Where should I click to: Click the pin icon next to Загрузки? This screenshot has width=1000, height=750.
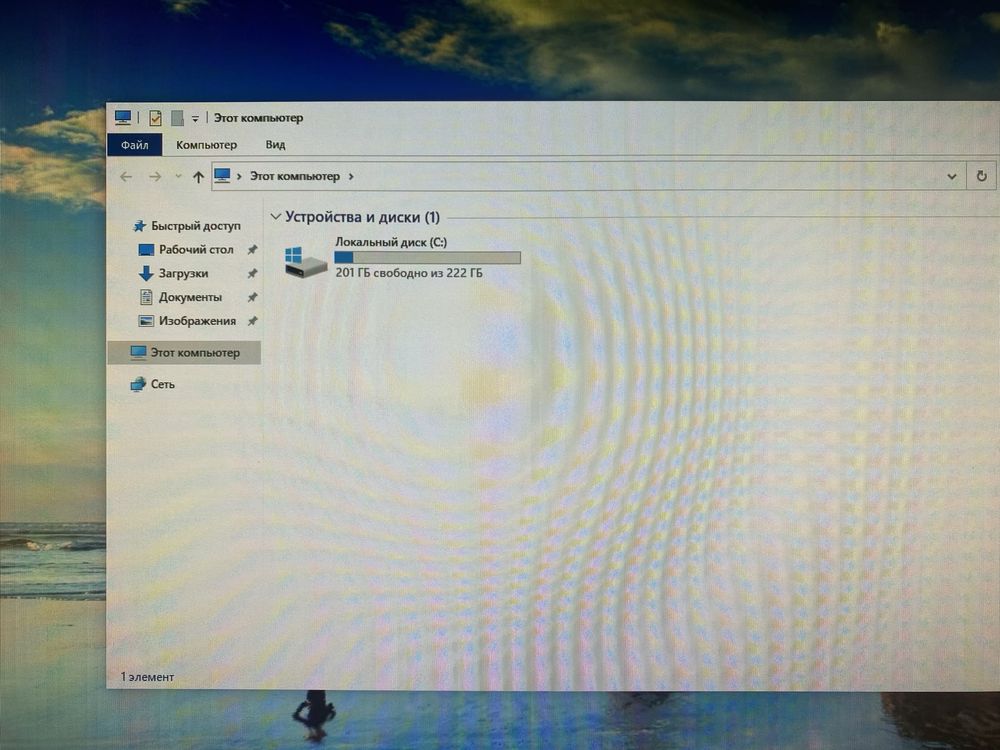[253, 274]
